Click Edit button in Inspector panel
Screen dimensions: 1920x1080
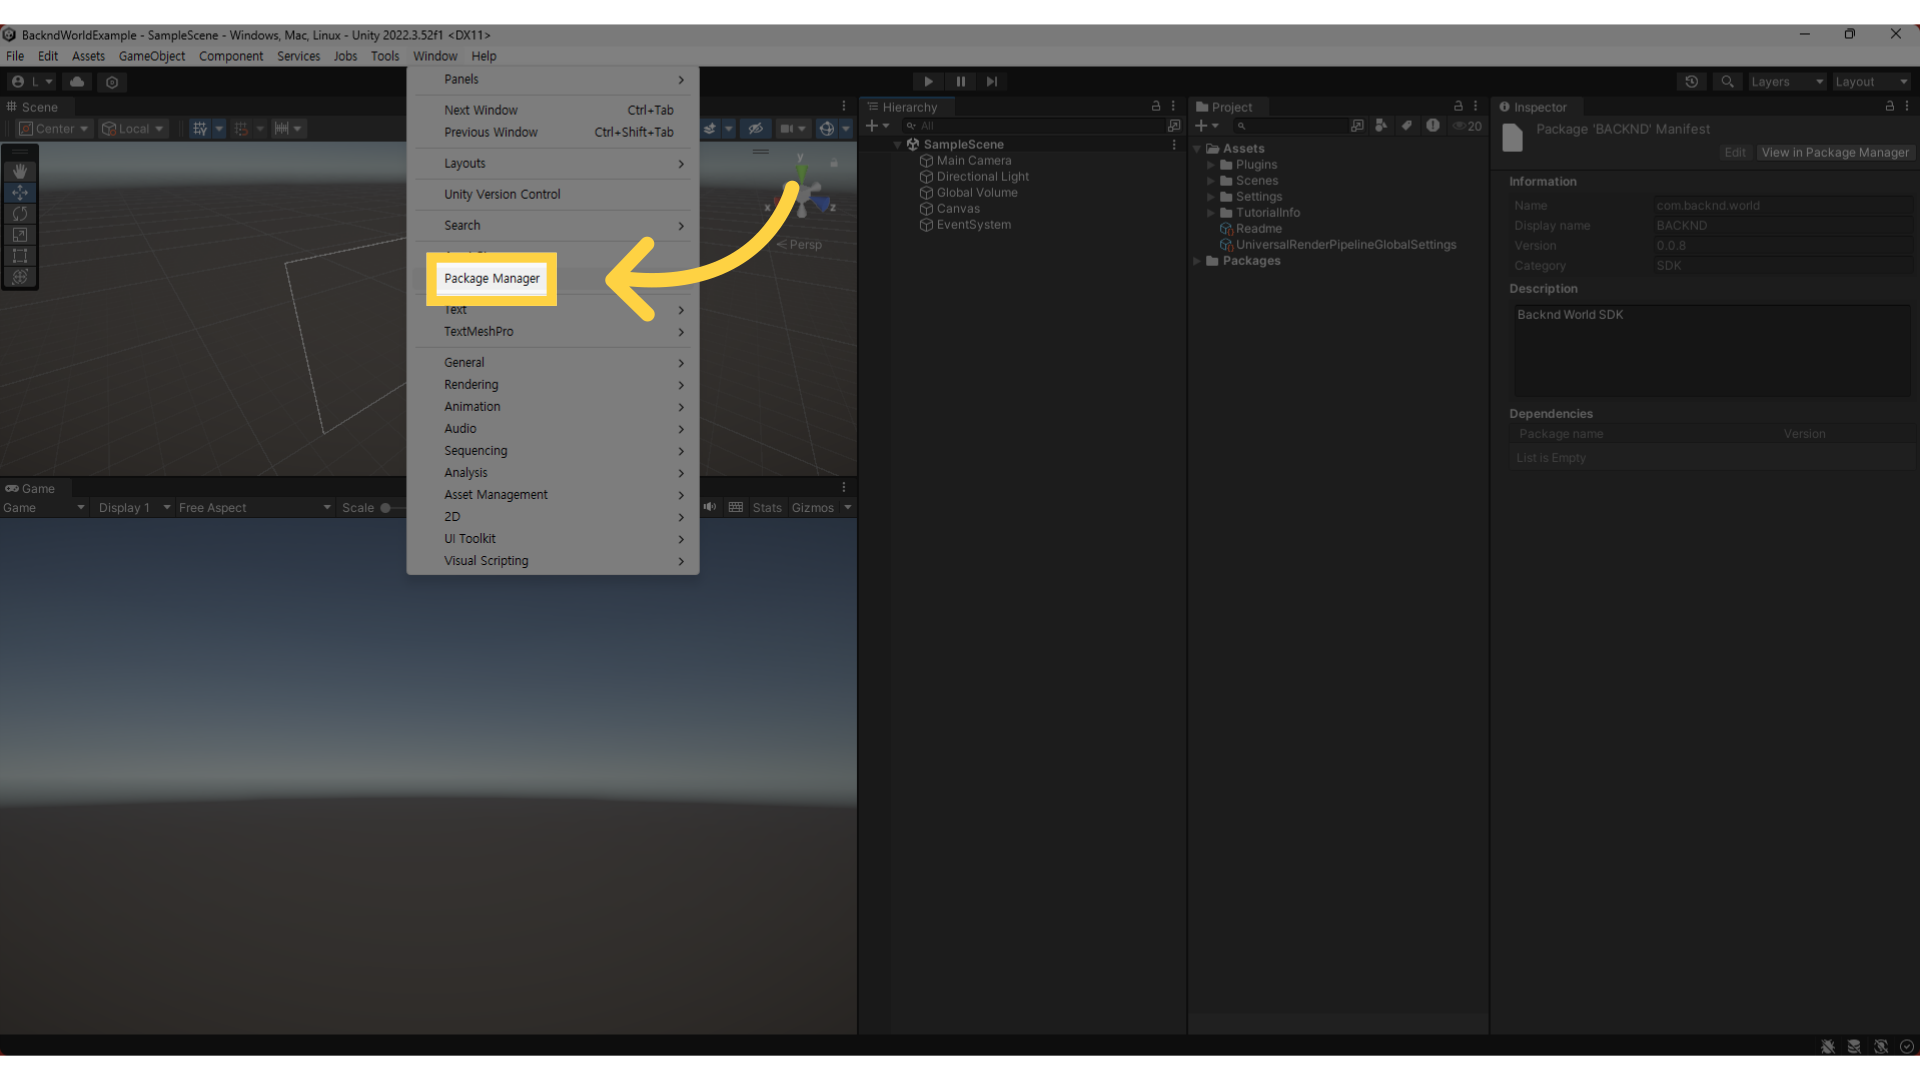click(x=1735, y=152)
